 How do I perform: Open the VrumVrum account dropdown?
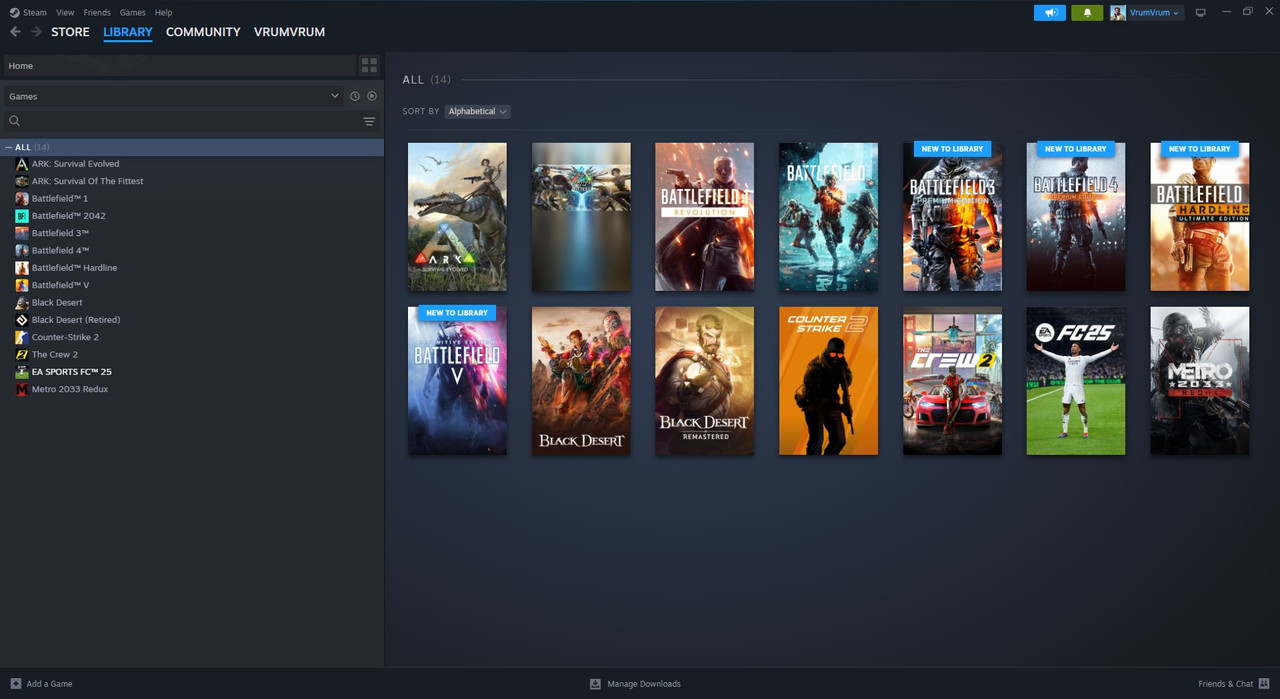click(1154, 13)
